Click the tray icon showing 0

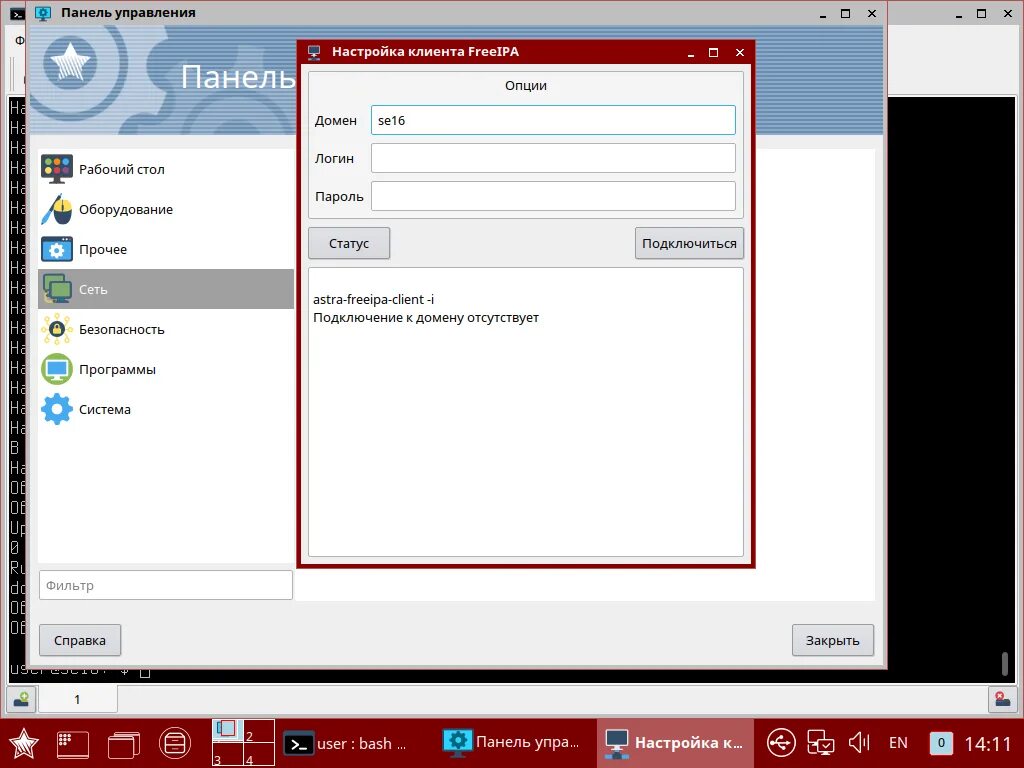[x=941, y=743]
